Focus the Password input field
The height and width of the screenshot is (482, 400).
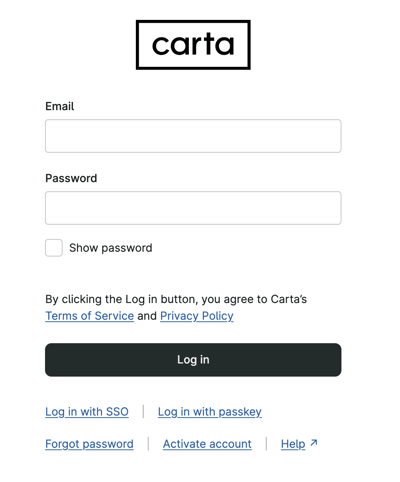[193, 208]
